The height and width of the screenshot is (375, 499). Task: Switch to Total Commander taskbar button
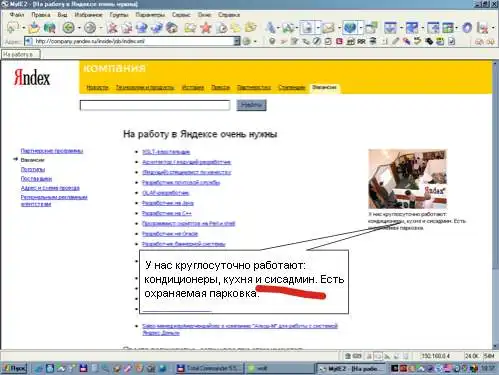[210, 368]
